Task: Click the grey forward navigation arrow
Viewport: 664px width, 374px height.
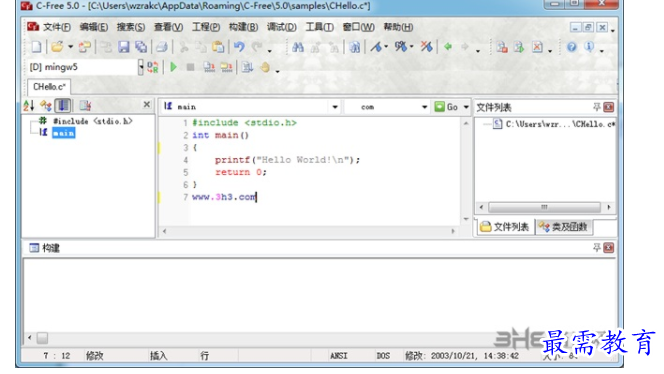Action: click(x=465, y=47)
